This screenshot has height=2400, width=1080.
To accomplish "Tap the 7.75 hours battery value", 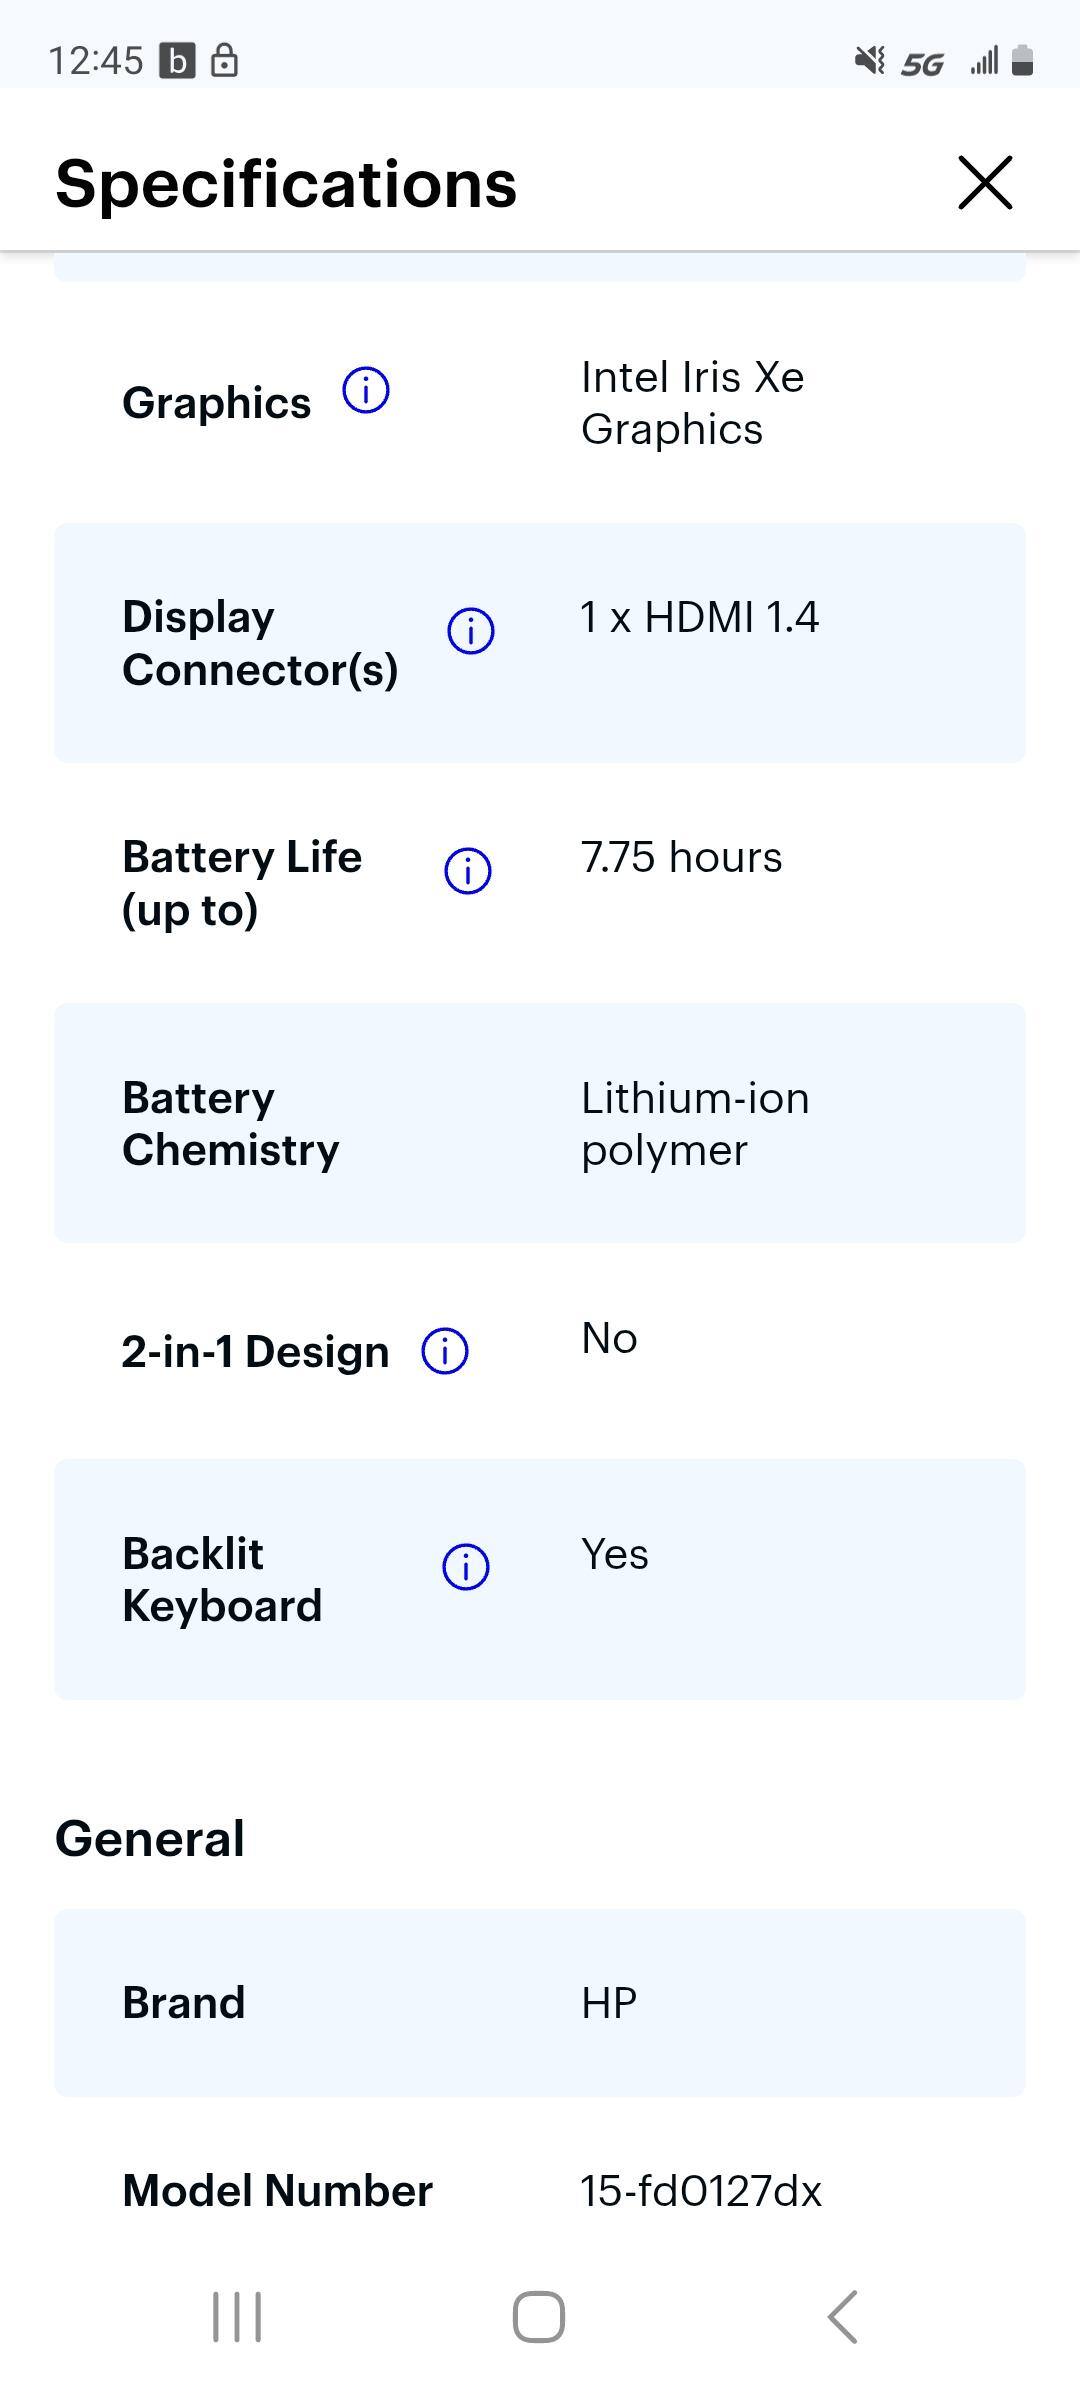I will 681,857.
